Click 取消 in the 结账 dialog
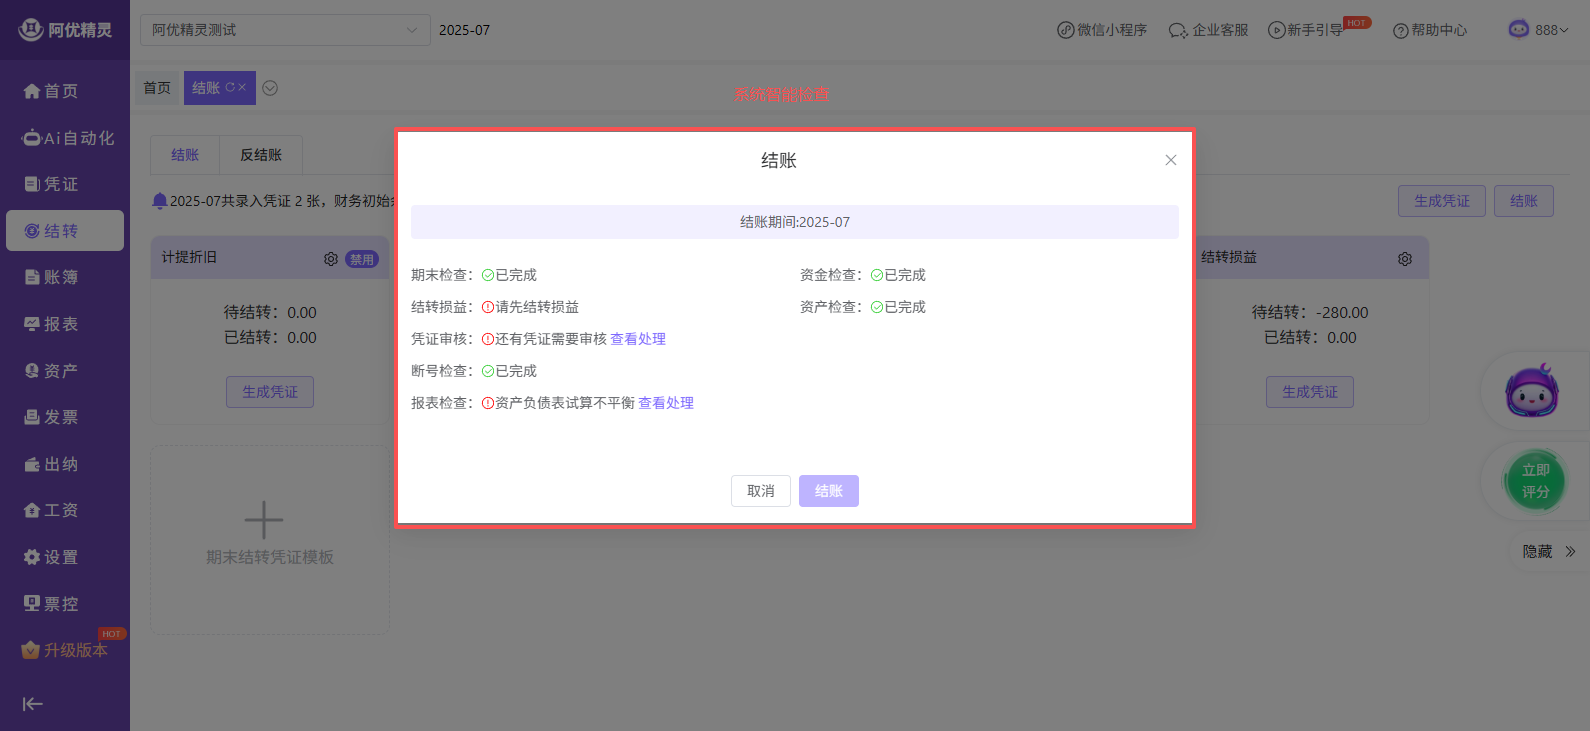1590x731 pixels. point(760,491)
